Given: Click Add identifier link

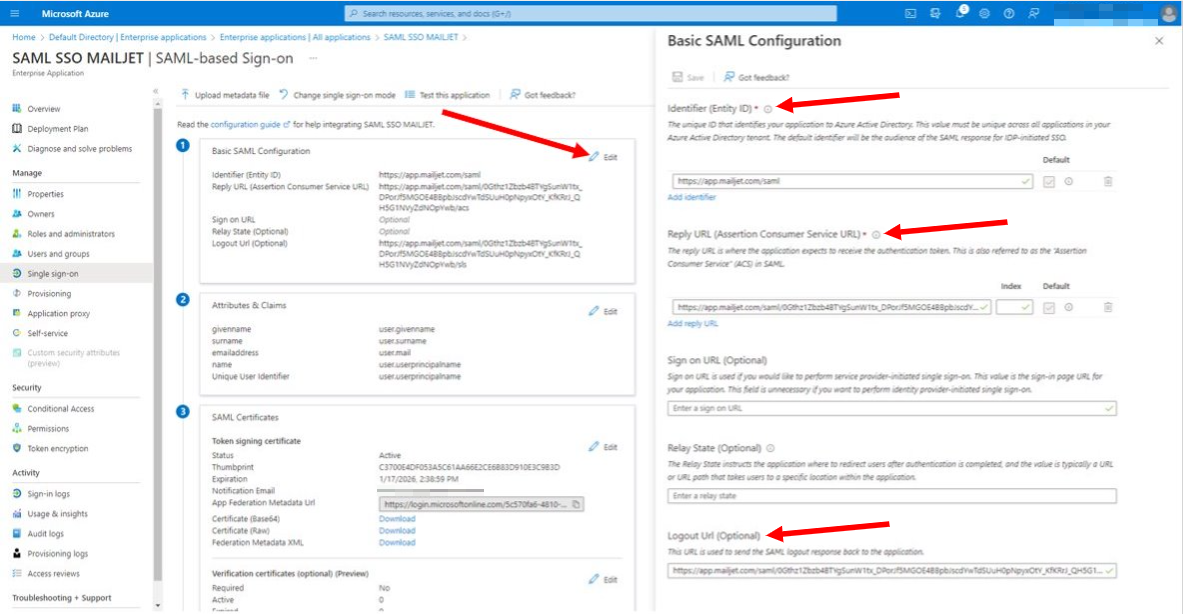Looking at the screenshot, I should click(691, 197).
